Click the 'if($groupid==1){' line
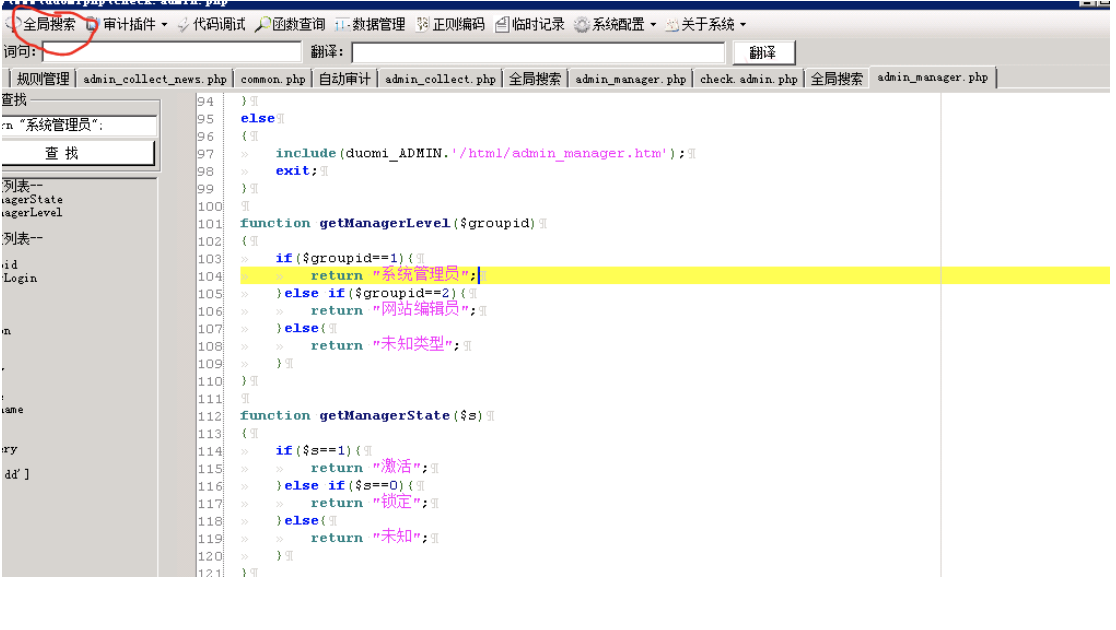The width and height of the screenshot is (1116, 630). [344, 258]
